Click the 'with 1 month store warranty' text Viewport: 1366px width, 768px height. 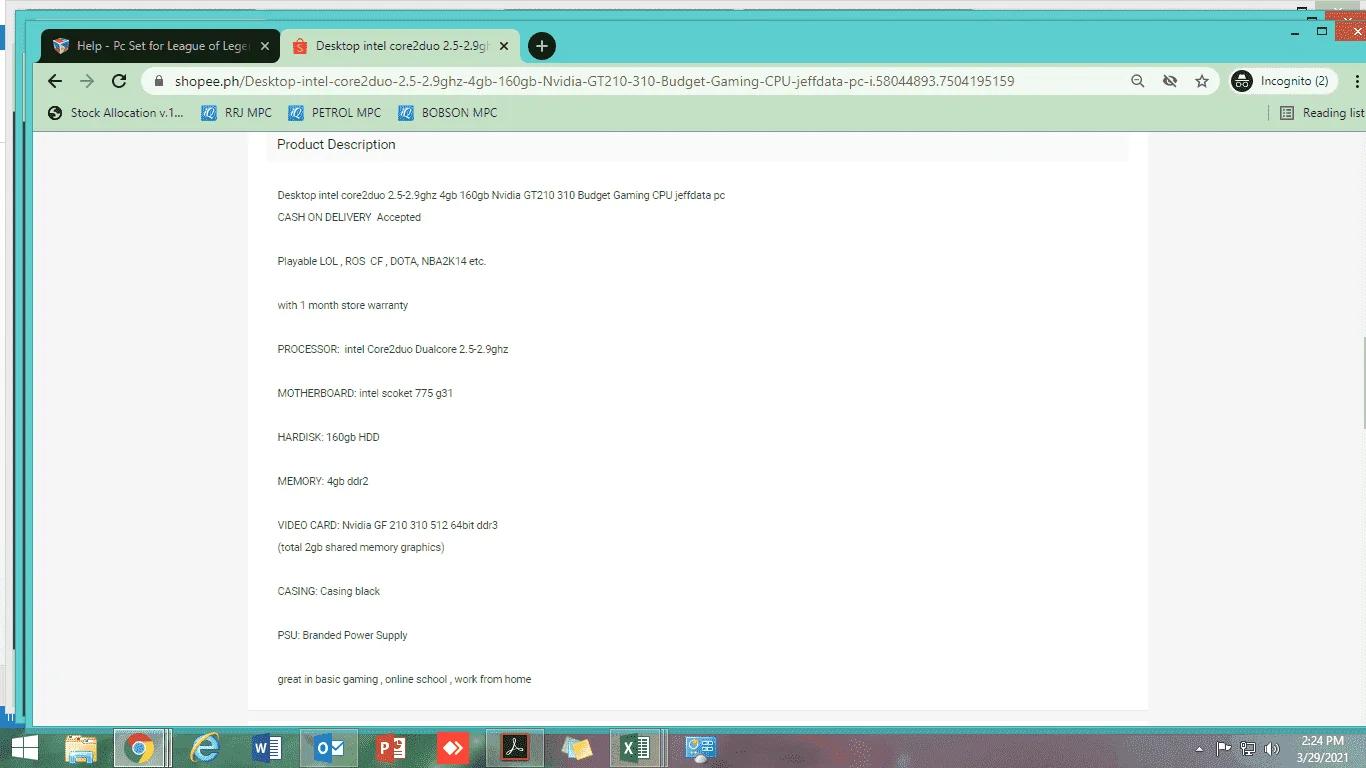coord(343,305)
